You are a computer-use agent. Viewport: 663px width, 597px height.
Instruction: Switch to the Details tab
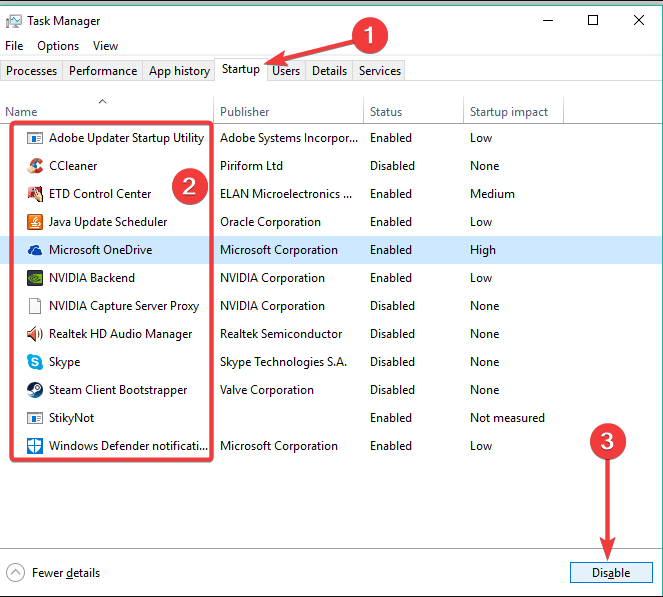(x=329, y=71)
